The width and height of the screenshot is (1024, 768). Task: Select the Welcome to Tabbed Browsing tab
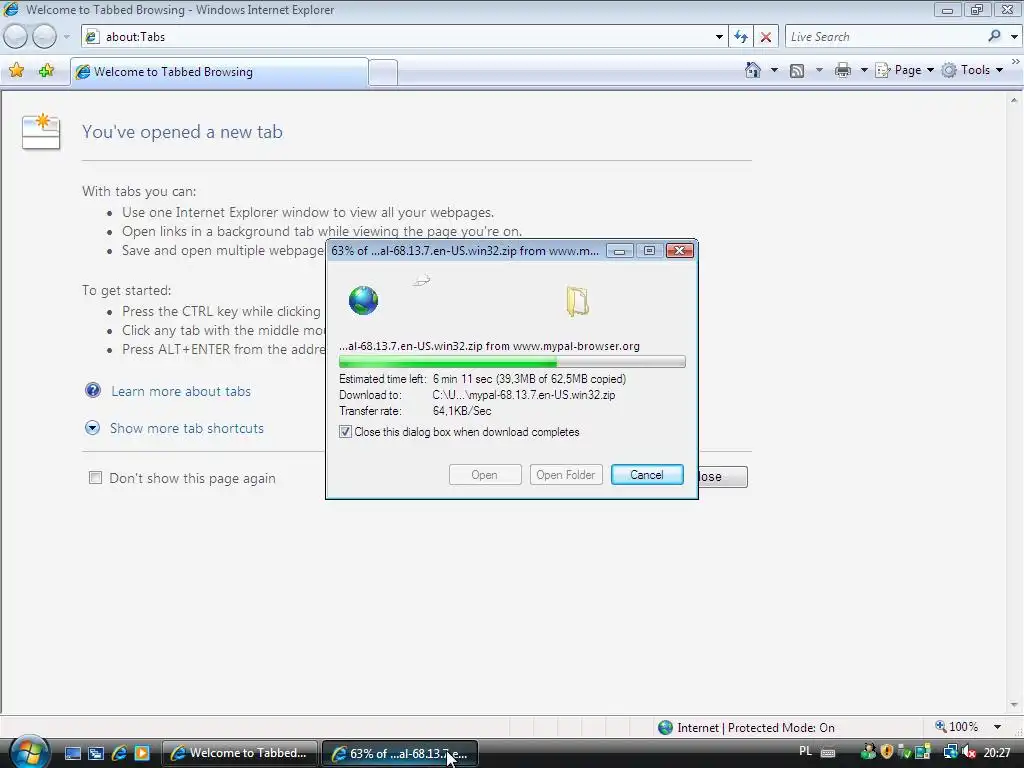(x=219, y=72)
